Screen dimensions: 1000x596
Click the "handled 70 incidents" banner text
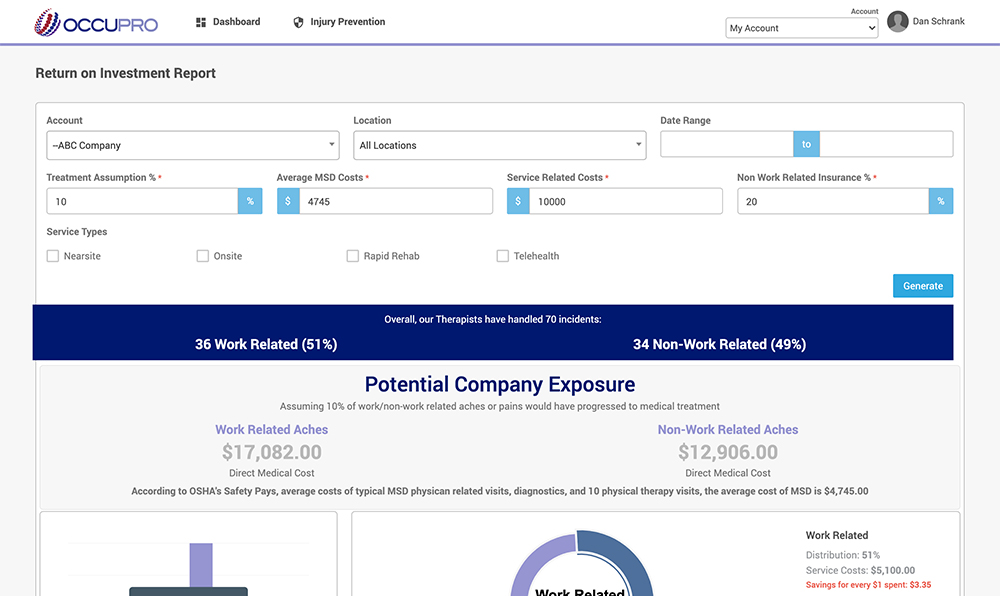coord(493,319)
